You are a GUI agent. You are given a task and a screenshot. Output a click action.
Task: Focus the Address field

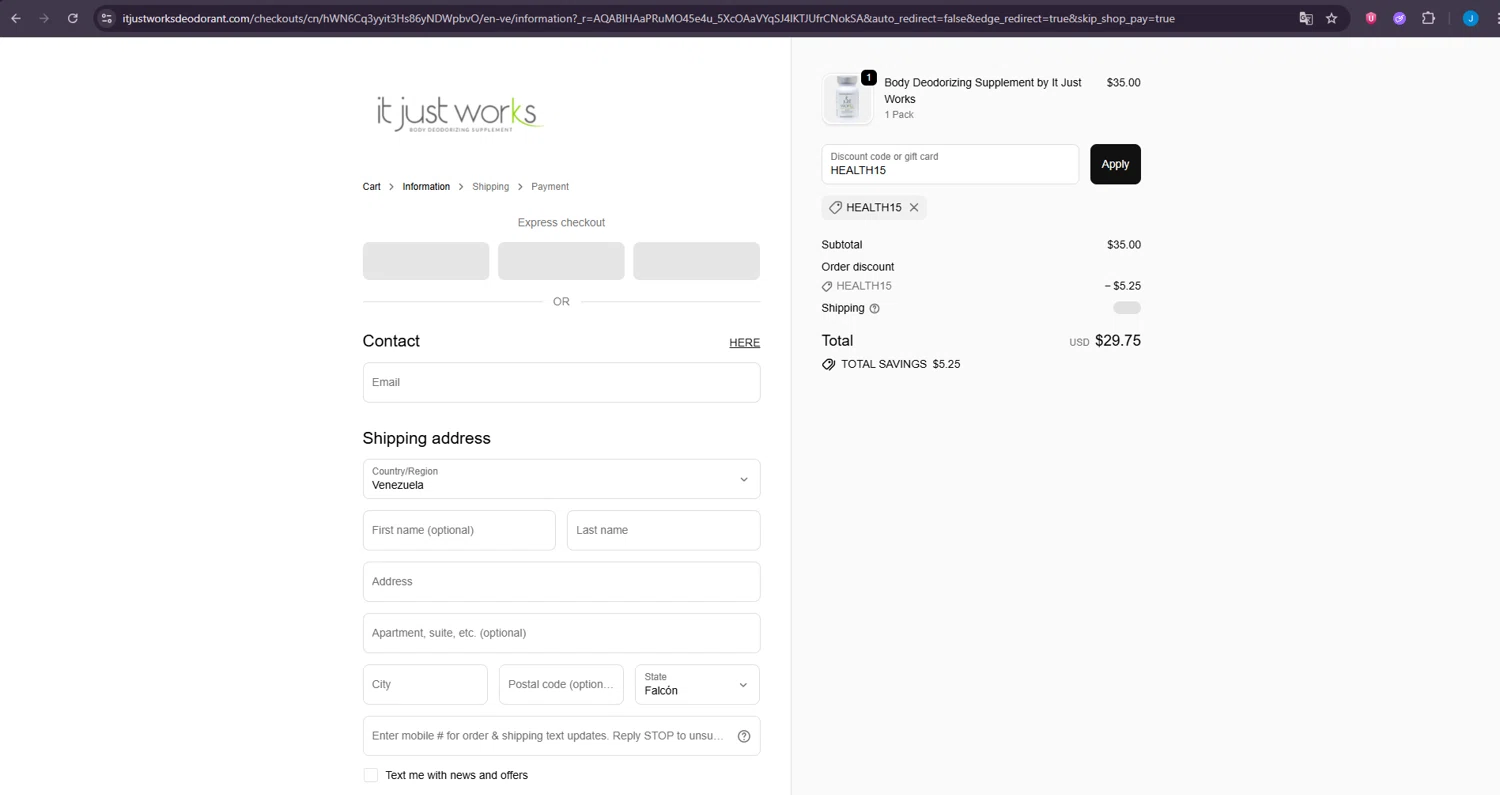[561, 582]
